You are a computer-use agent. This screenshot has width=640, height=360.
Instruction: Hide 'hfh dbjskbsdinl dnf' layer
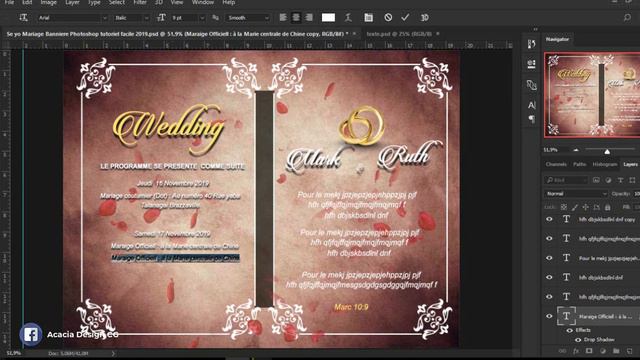pyautogui.click(x=549, y=277)
